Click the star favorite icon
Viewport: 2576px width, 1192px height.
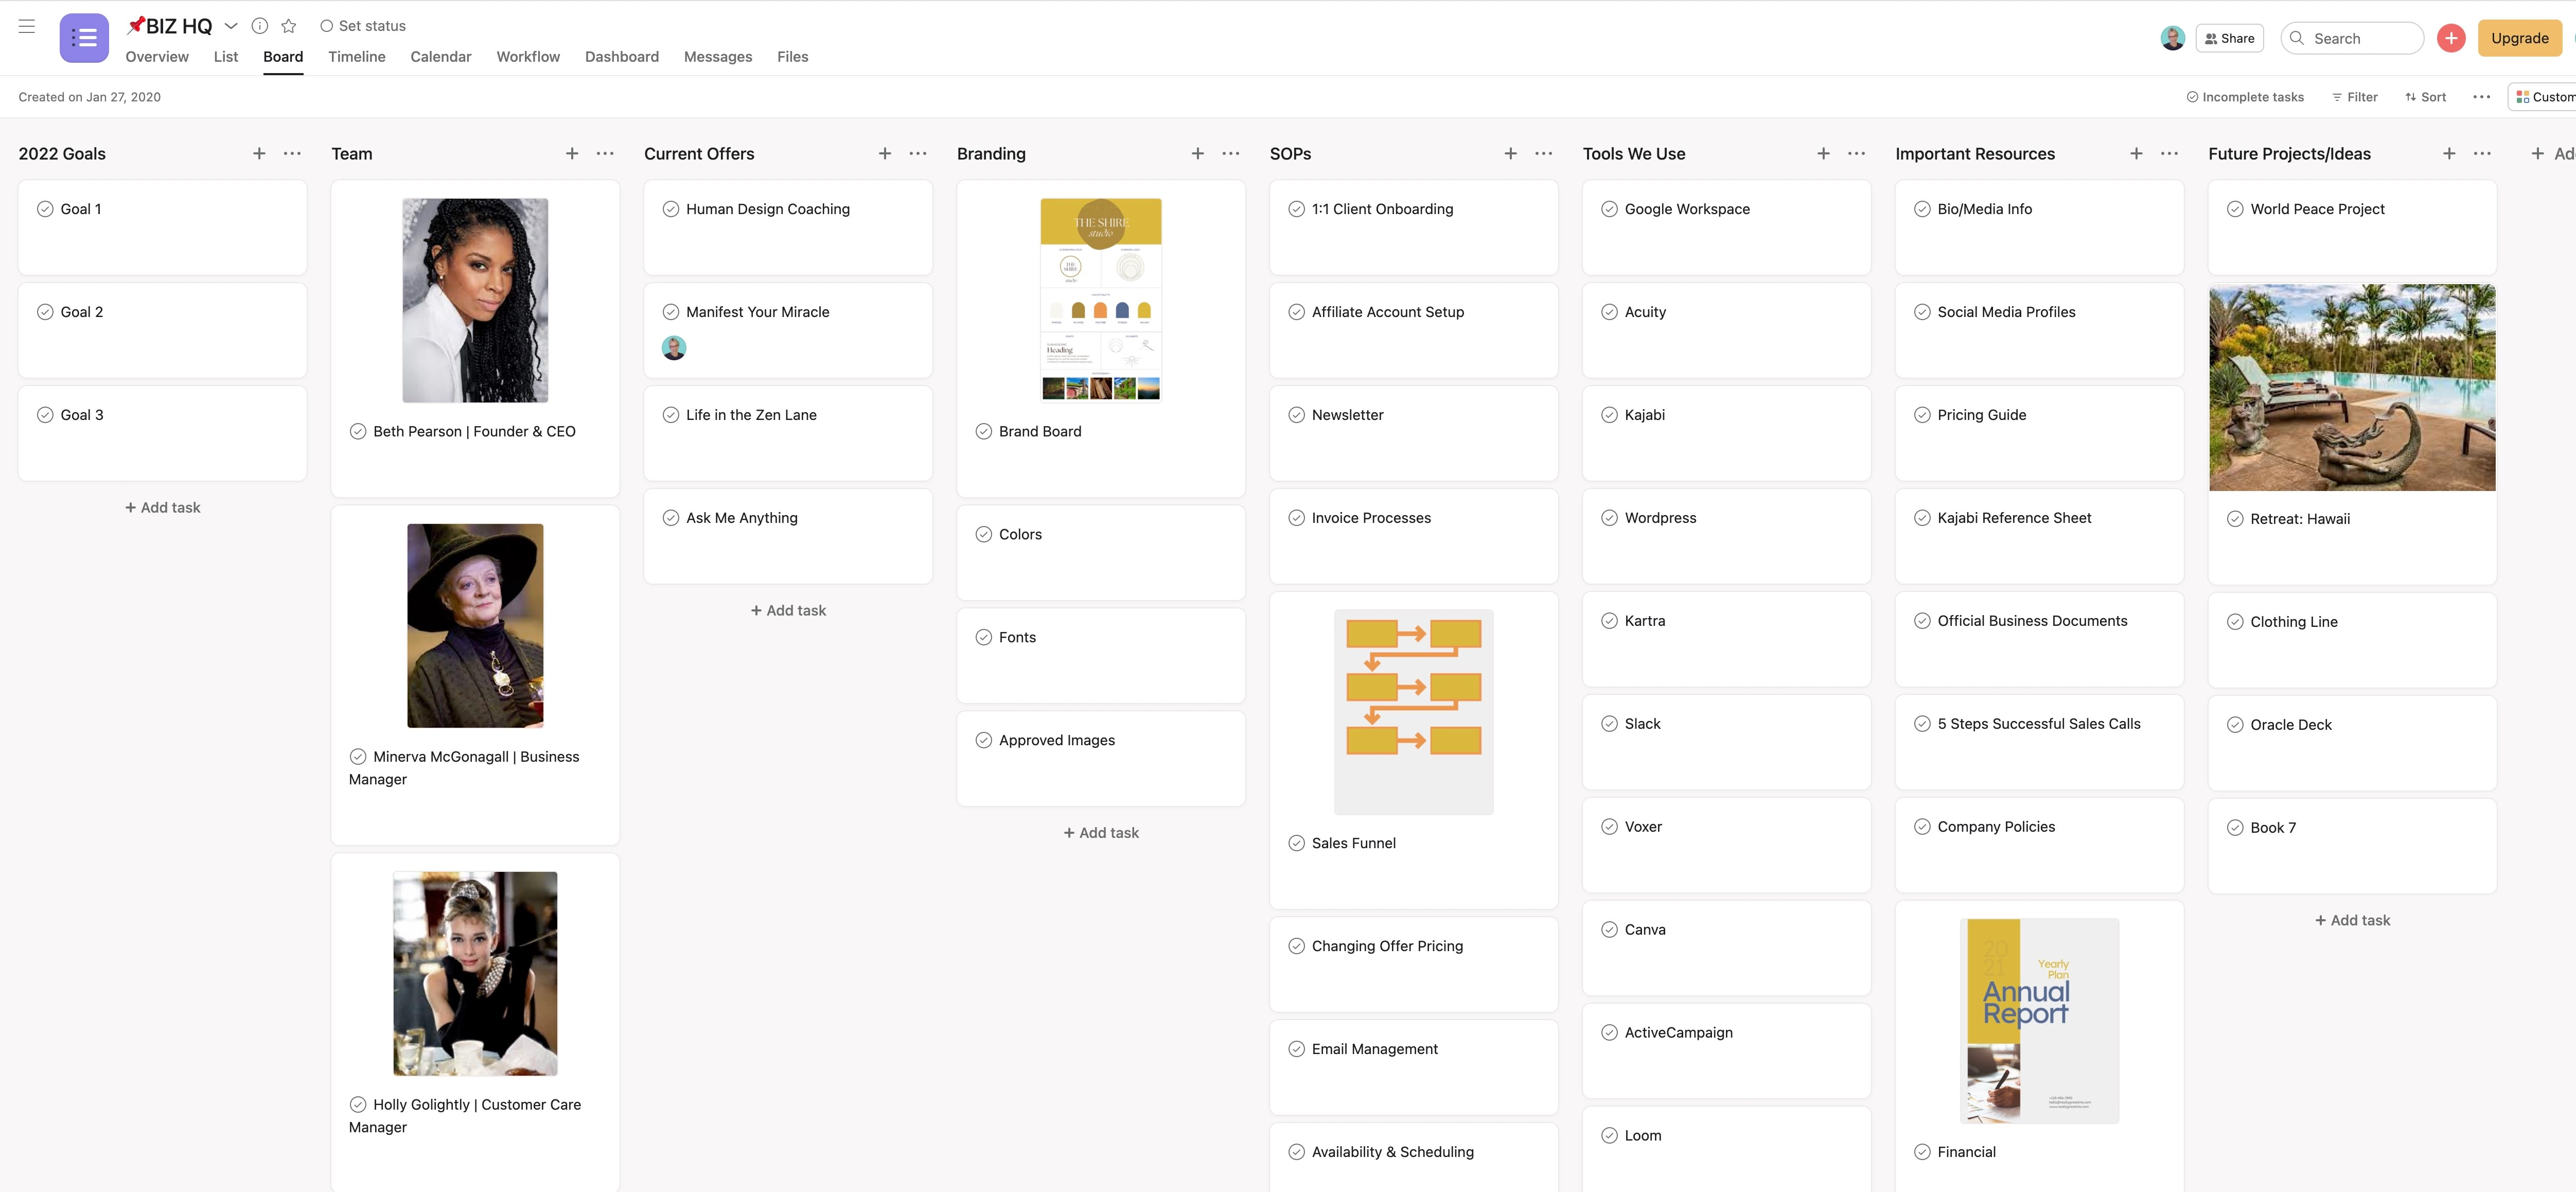[x=289, y=26]
